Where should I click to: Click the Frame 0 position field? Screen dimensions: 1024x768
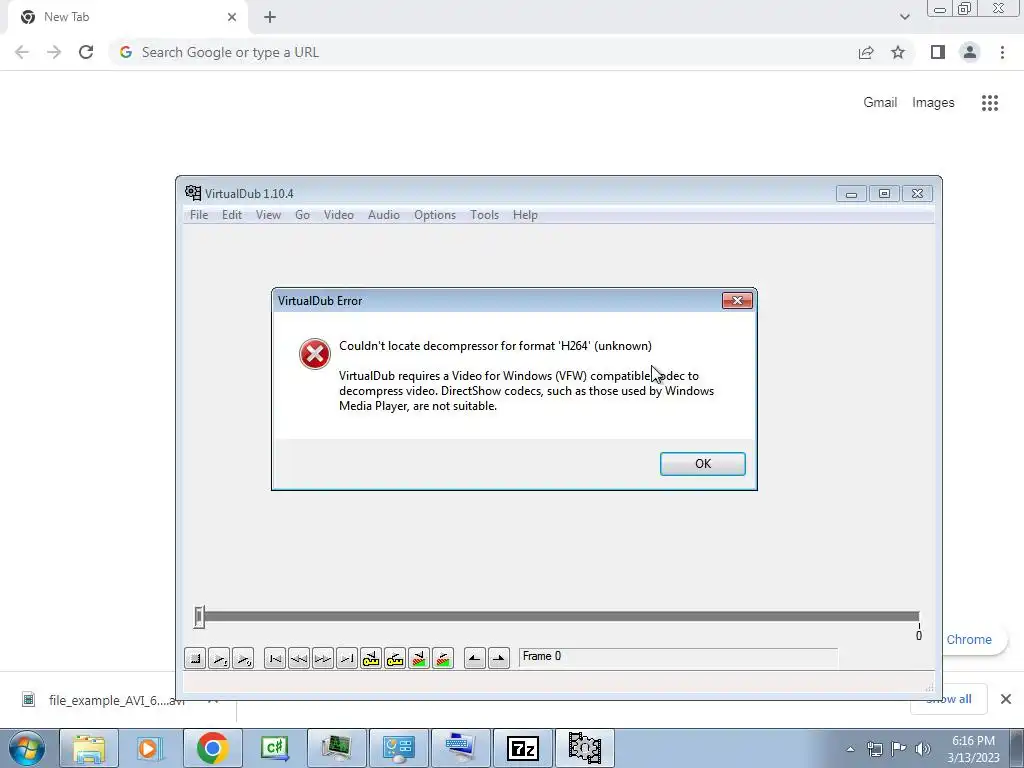pos(678,657)
